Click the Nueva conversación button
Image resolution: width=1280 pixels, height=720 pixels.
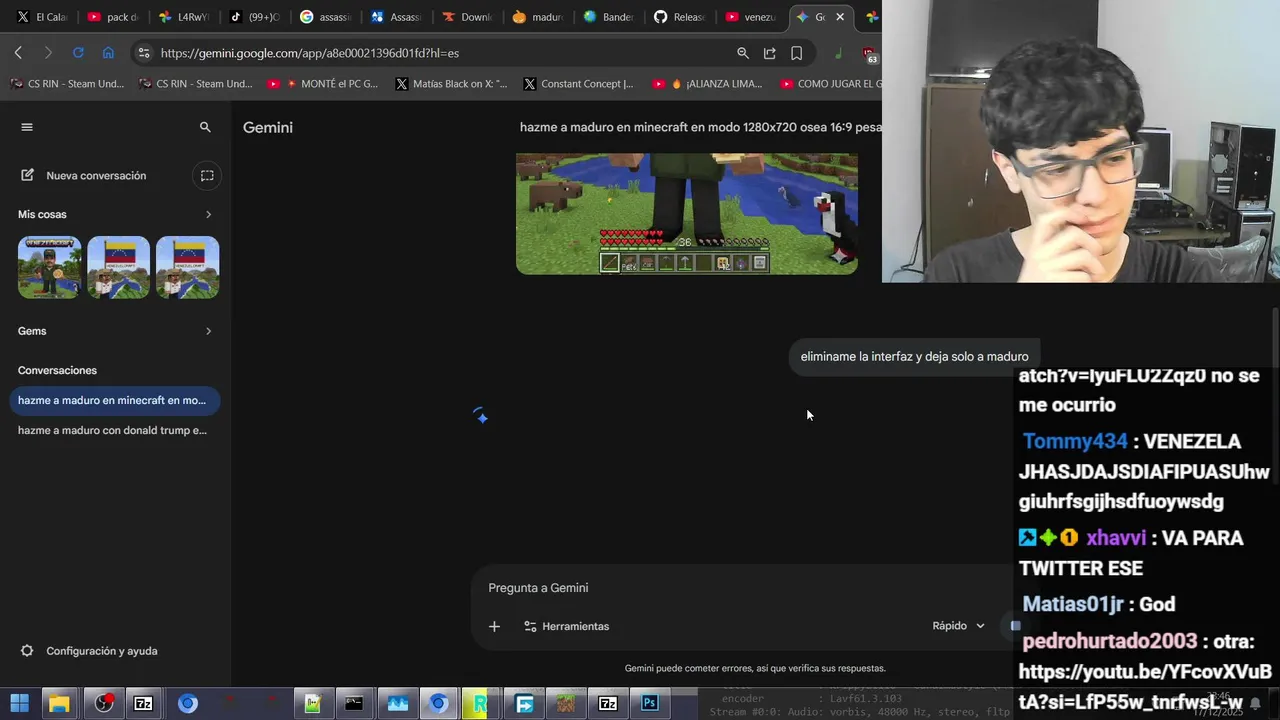(x=96, y=175)
